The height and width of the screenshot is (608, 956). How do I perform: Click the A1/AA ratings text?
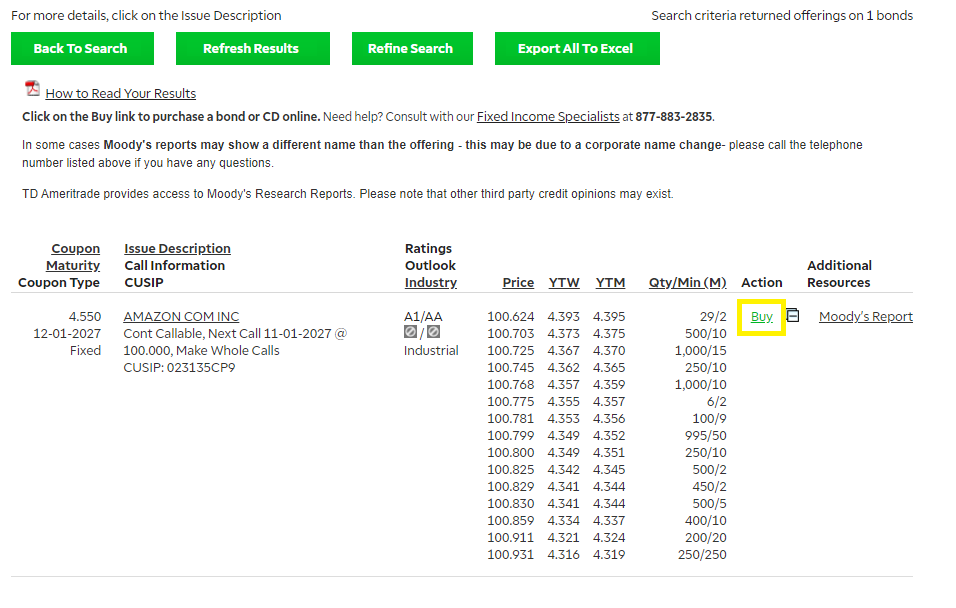tap(423, 317)
